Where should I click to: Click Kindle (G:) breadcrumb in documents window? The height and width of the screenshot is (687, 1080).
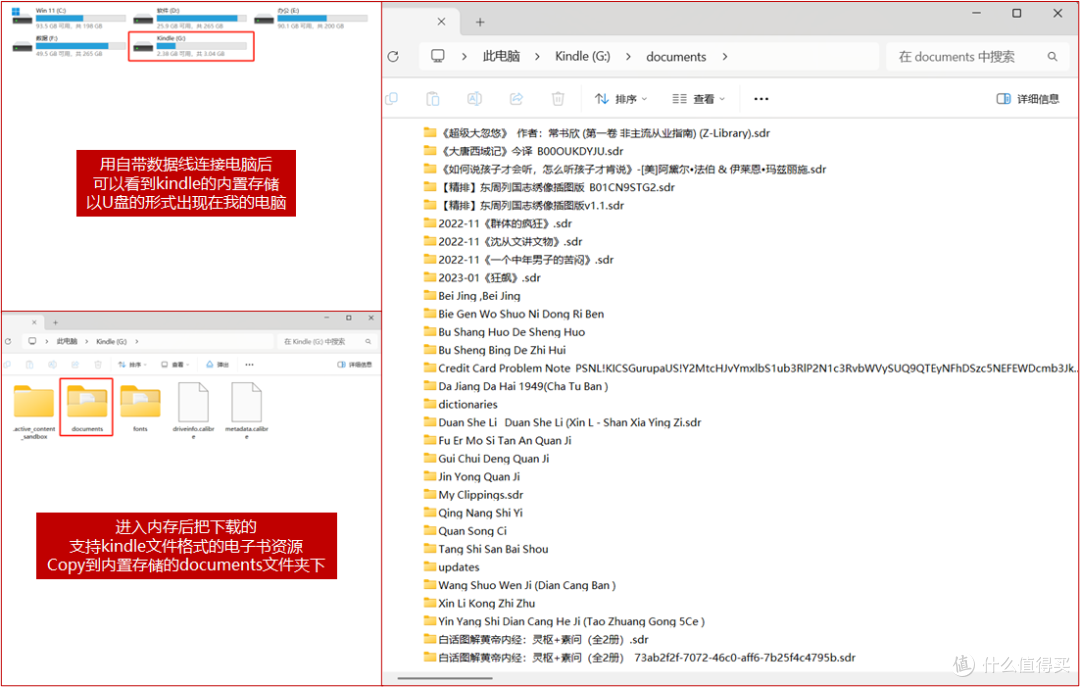pyautogui.click(x=583, y=57)
